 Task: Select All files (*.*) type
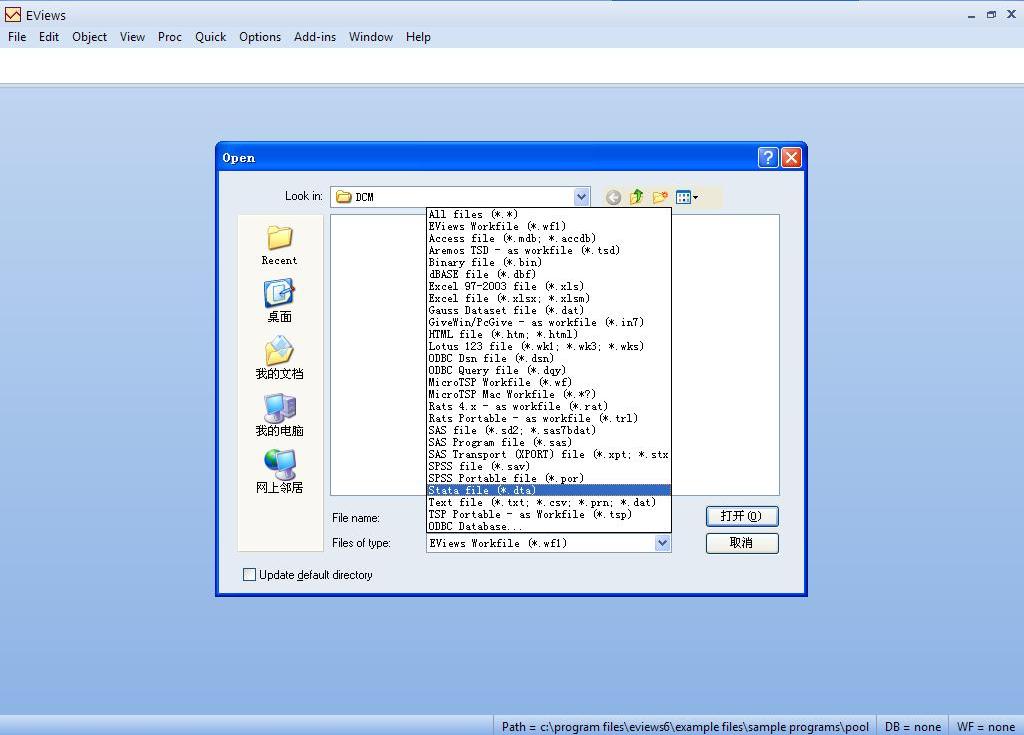549,214
